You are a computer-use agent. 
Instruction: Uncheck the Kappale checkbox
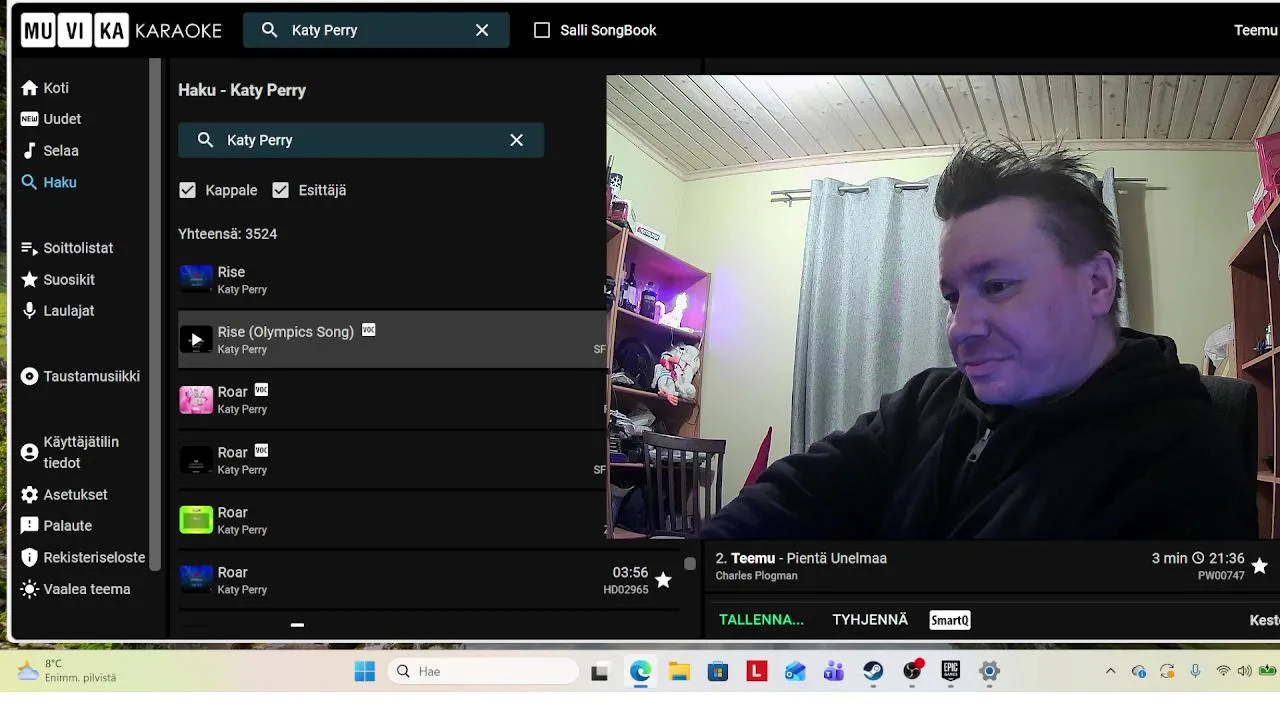(187, 190)
